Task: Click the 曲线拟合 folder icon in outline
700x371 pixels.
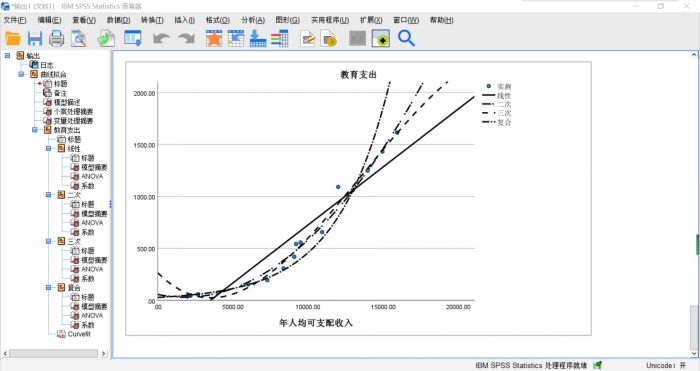Action: tap(34, 74)
